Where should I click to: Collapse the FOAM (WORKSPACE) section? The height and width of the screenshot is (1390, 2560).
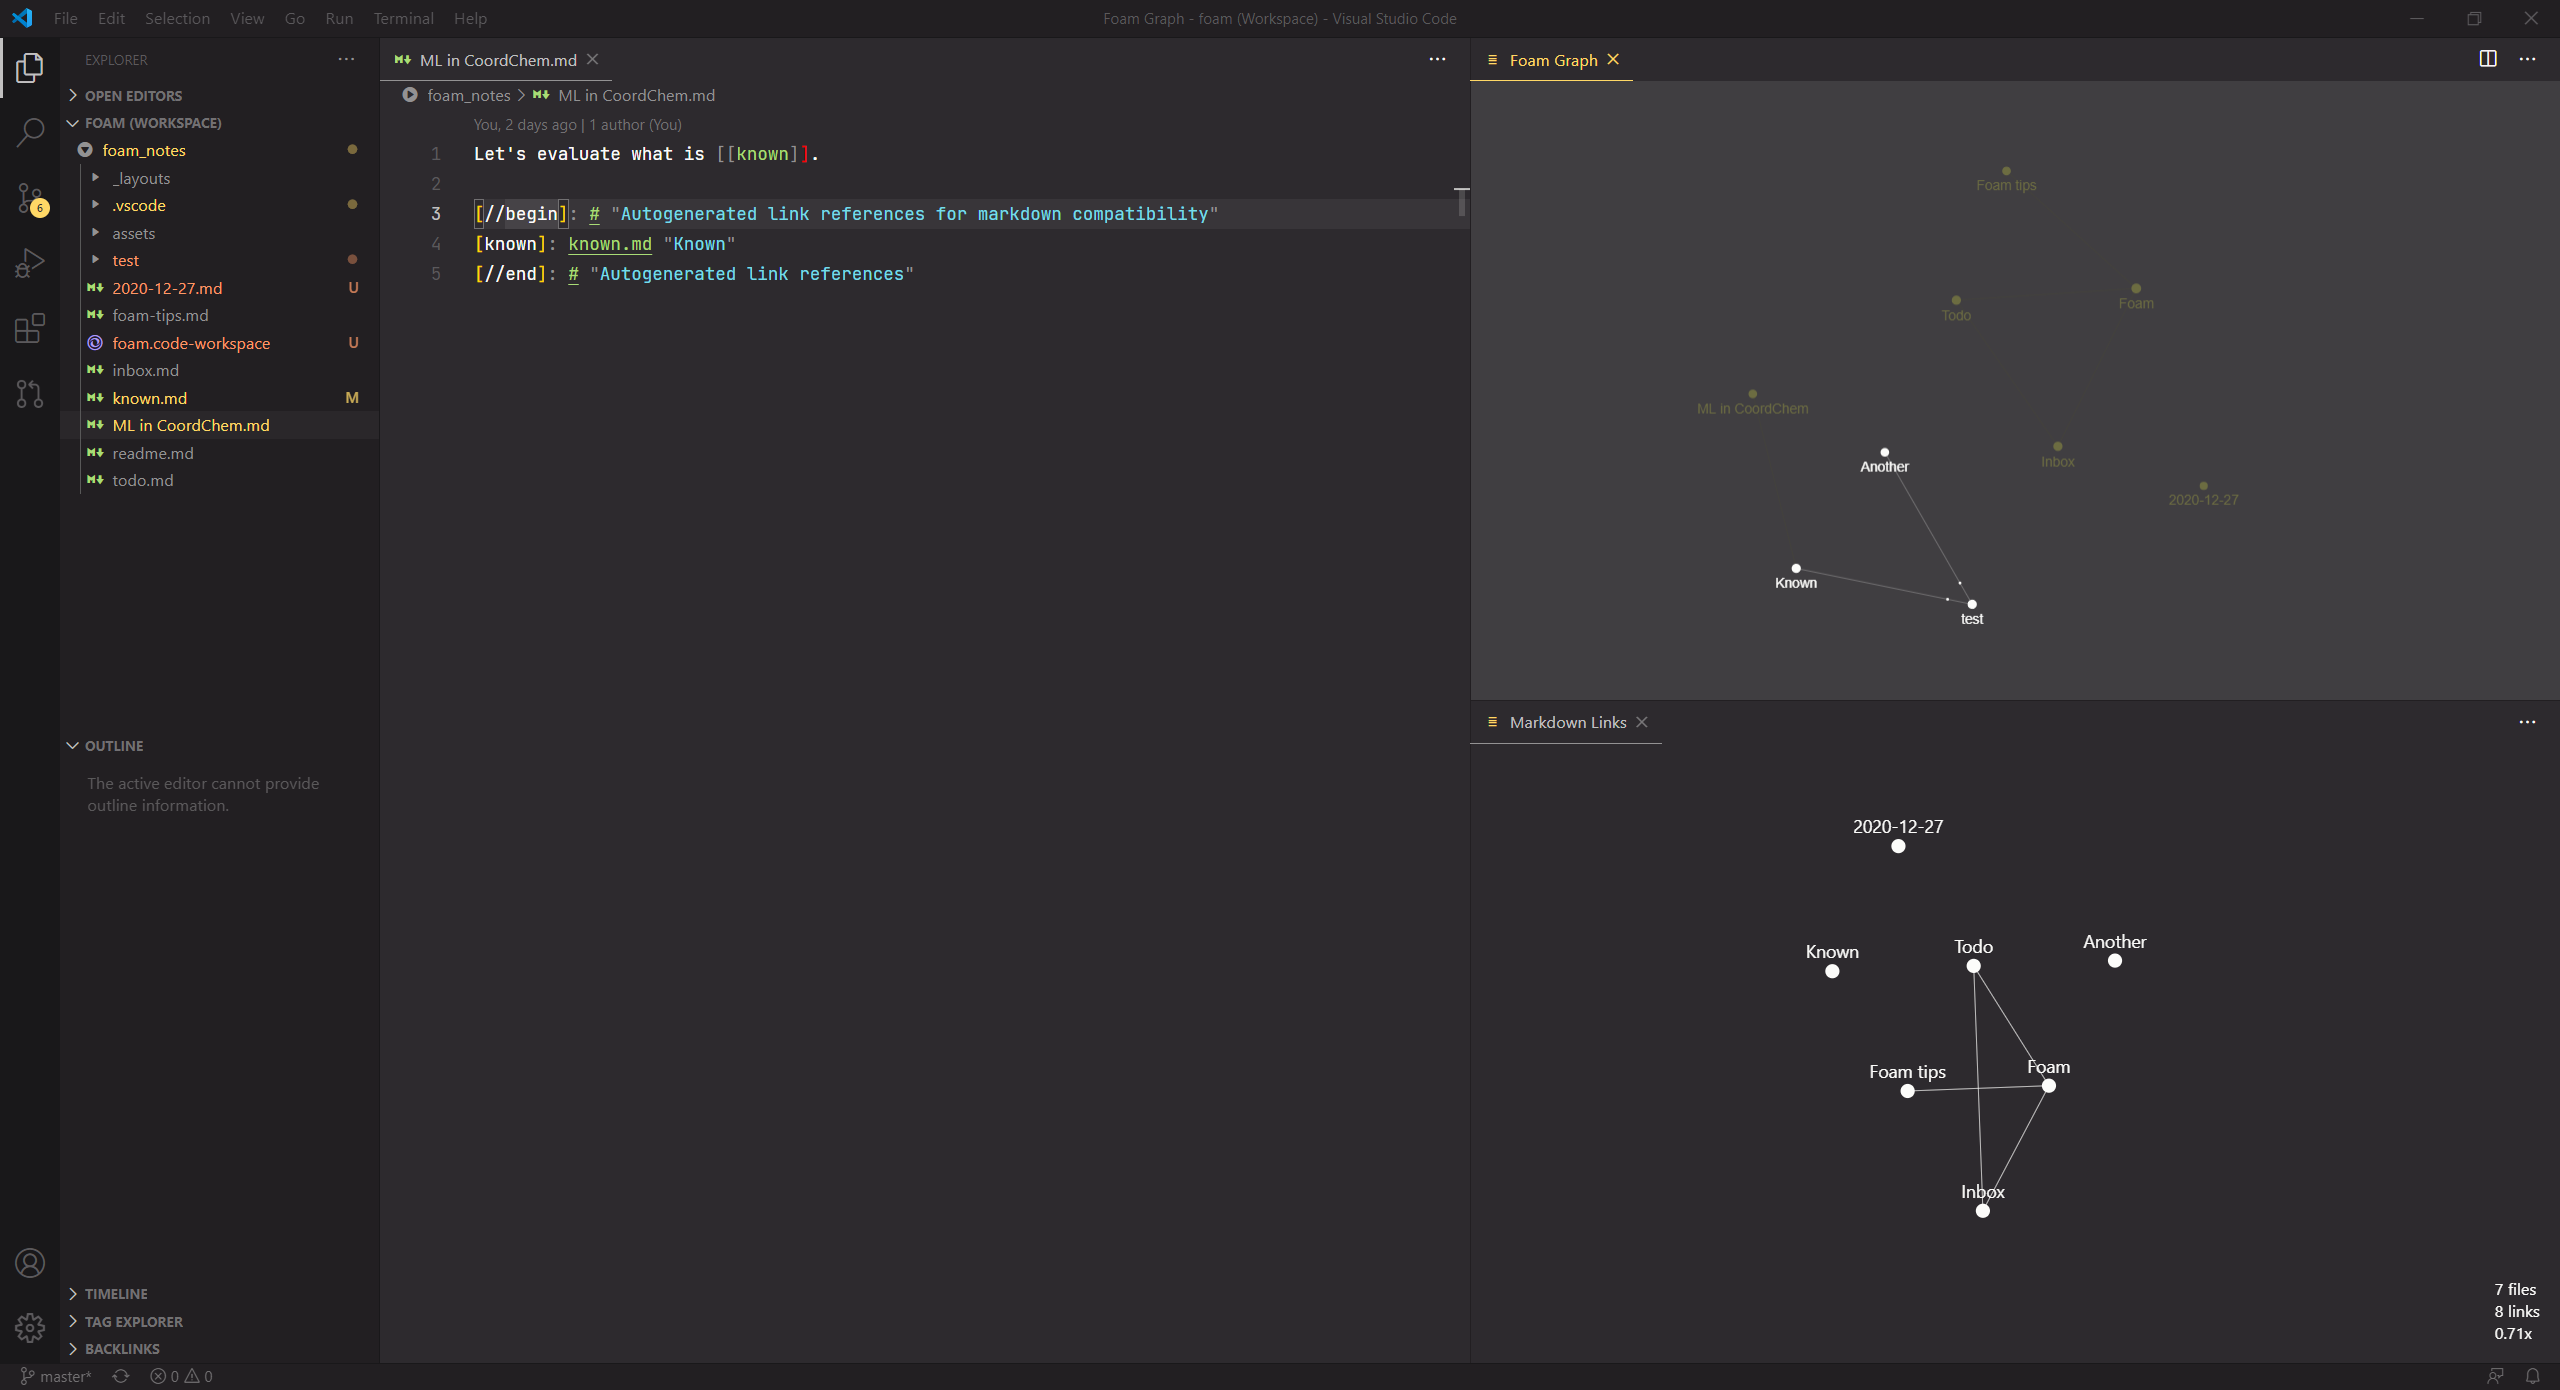coord(72,122)
